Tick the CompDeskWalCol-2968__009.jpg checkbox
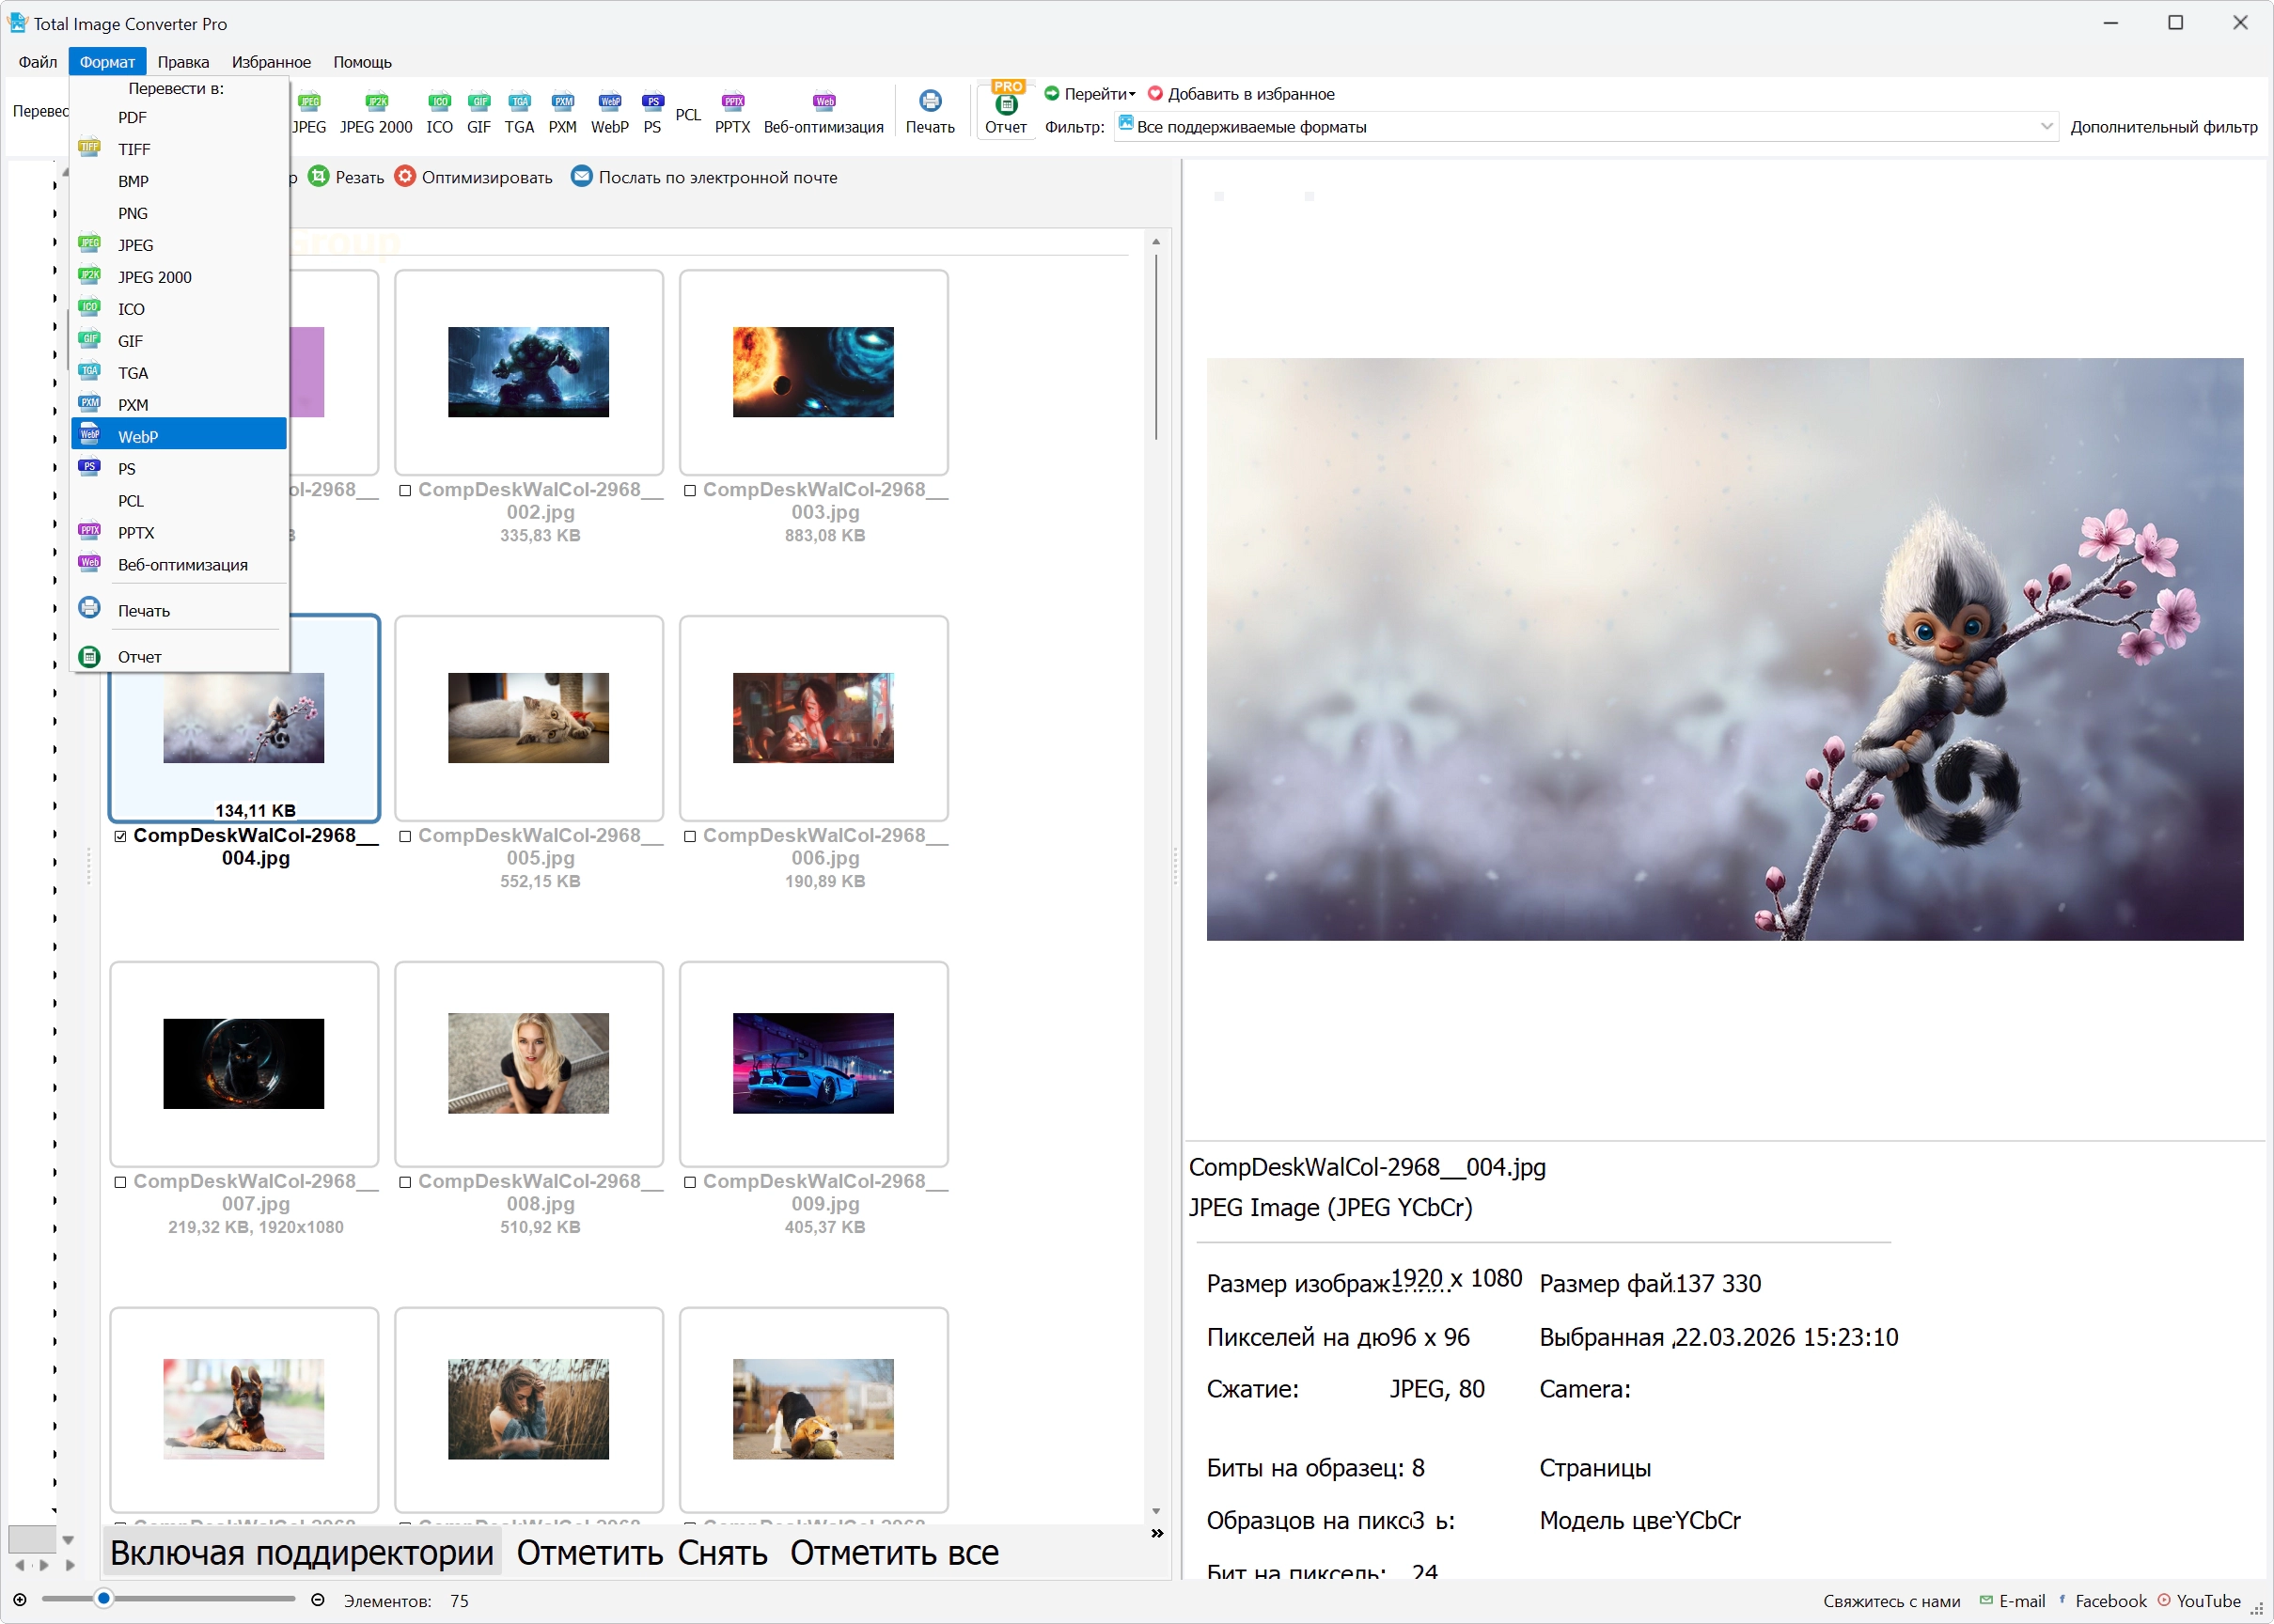The width and height of the screenshot is (2274, 1624). click(690, 1182)
